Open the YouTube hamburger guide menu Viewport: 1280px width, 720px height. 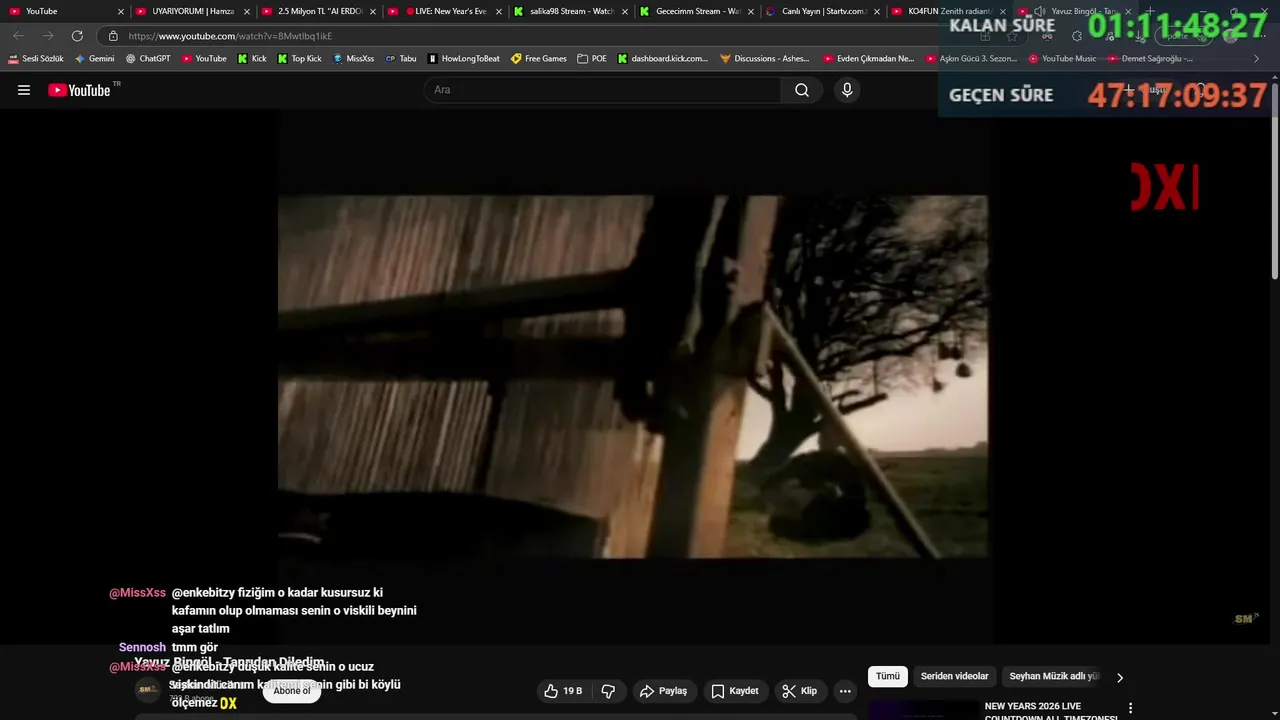tap(24, 90)
